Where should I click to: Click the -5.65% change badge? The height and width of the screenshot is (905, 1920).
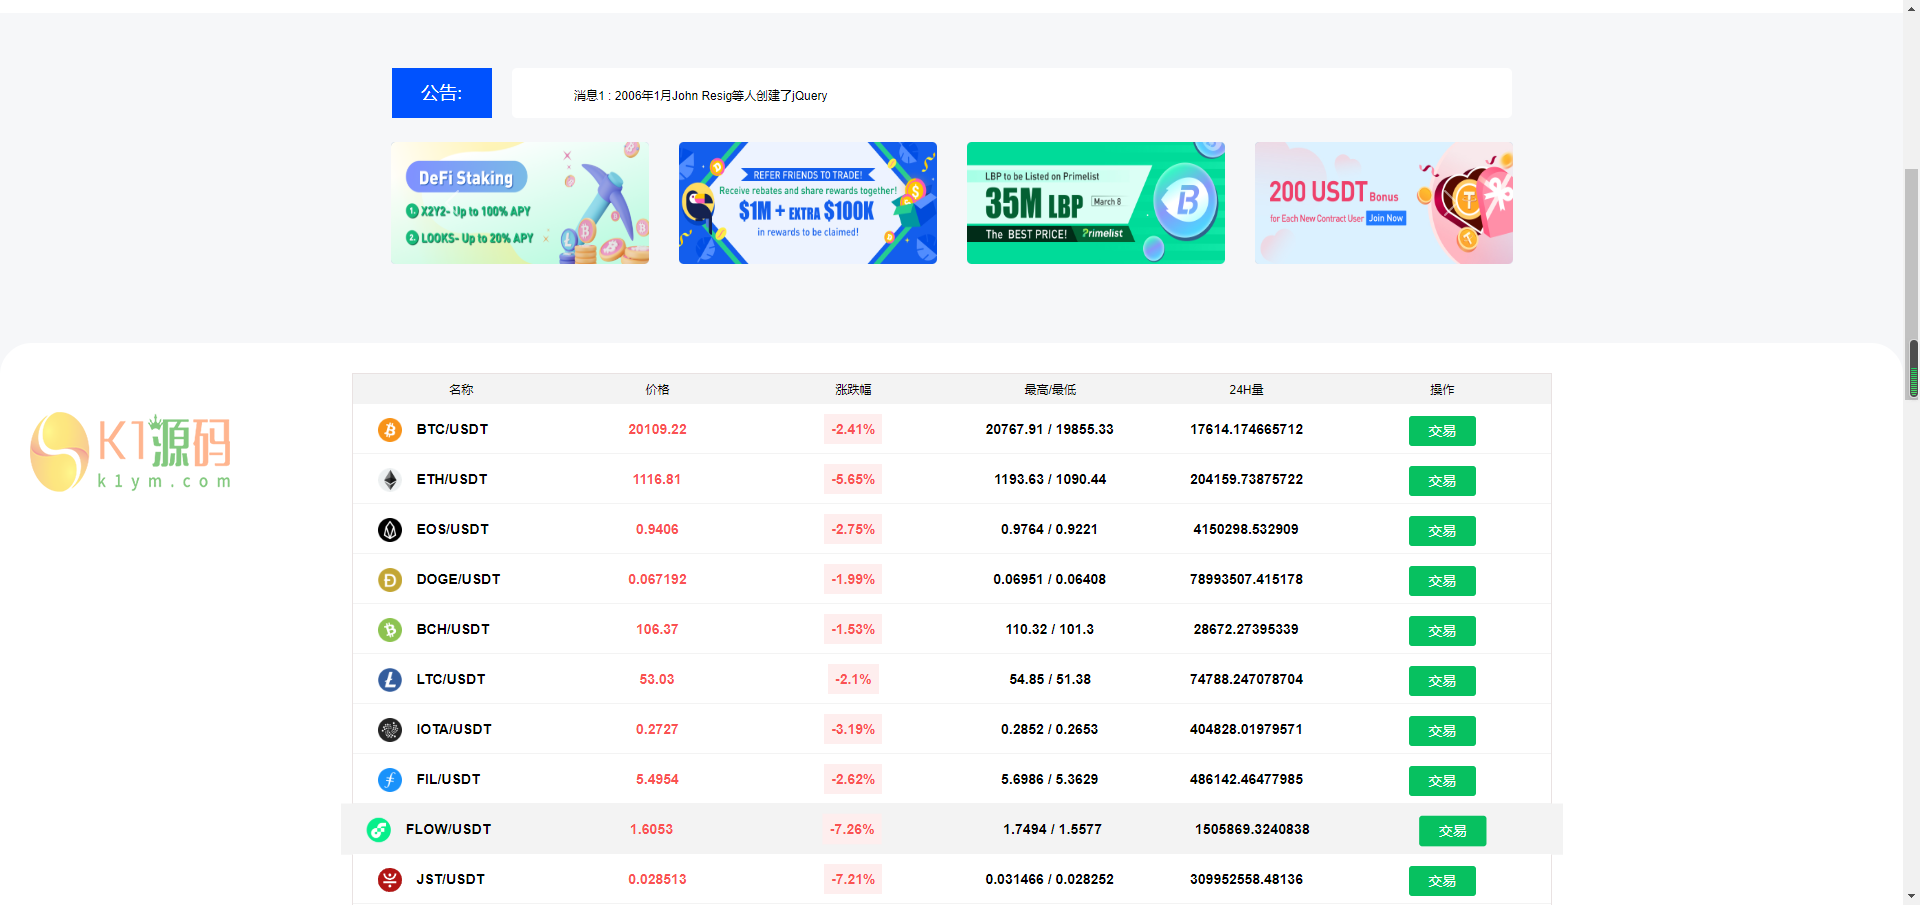853,479
